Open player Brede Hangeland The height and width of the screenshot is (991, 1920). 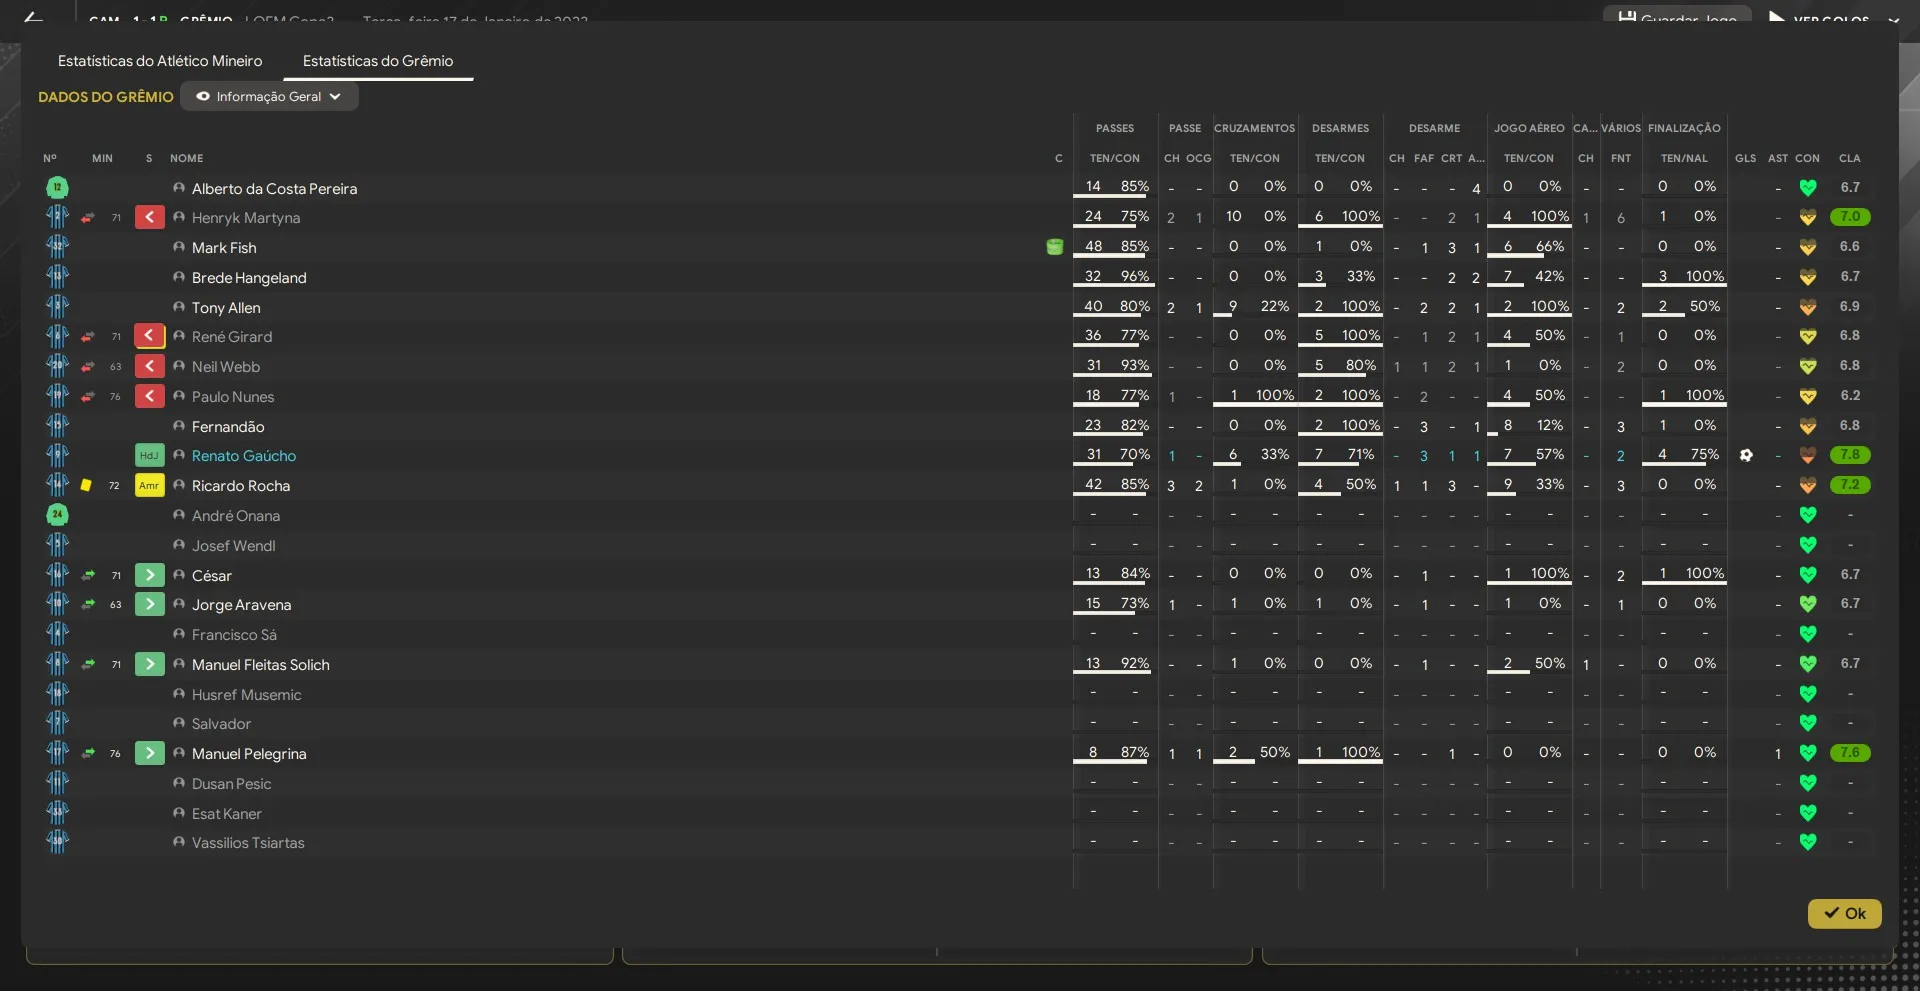(249, 278)
